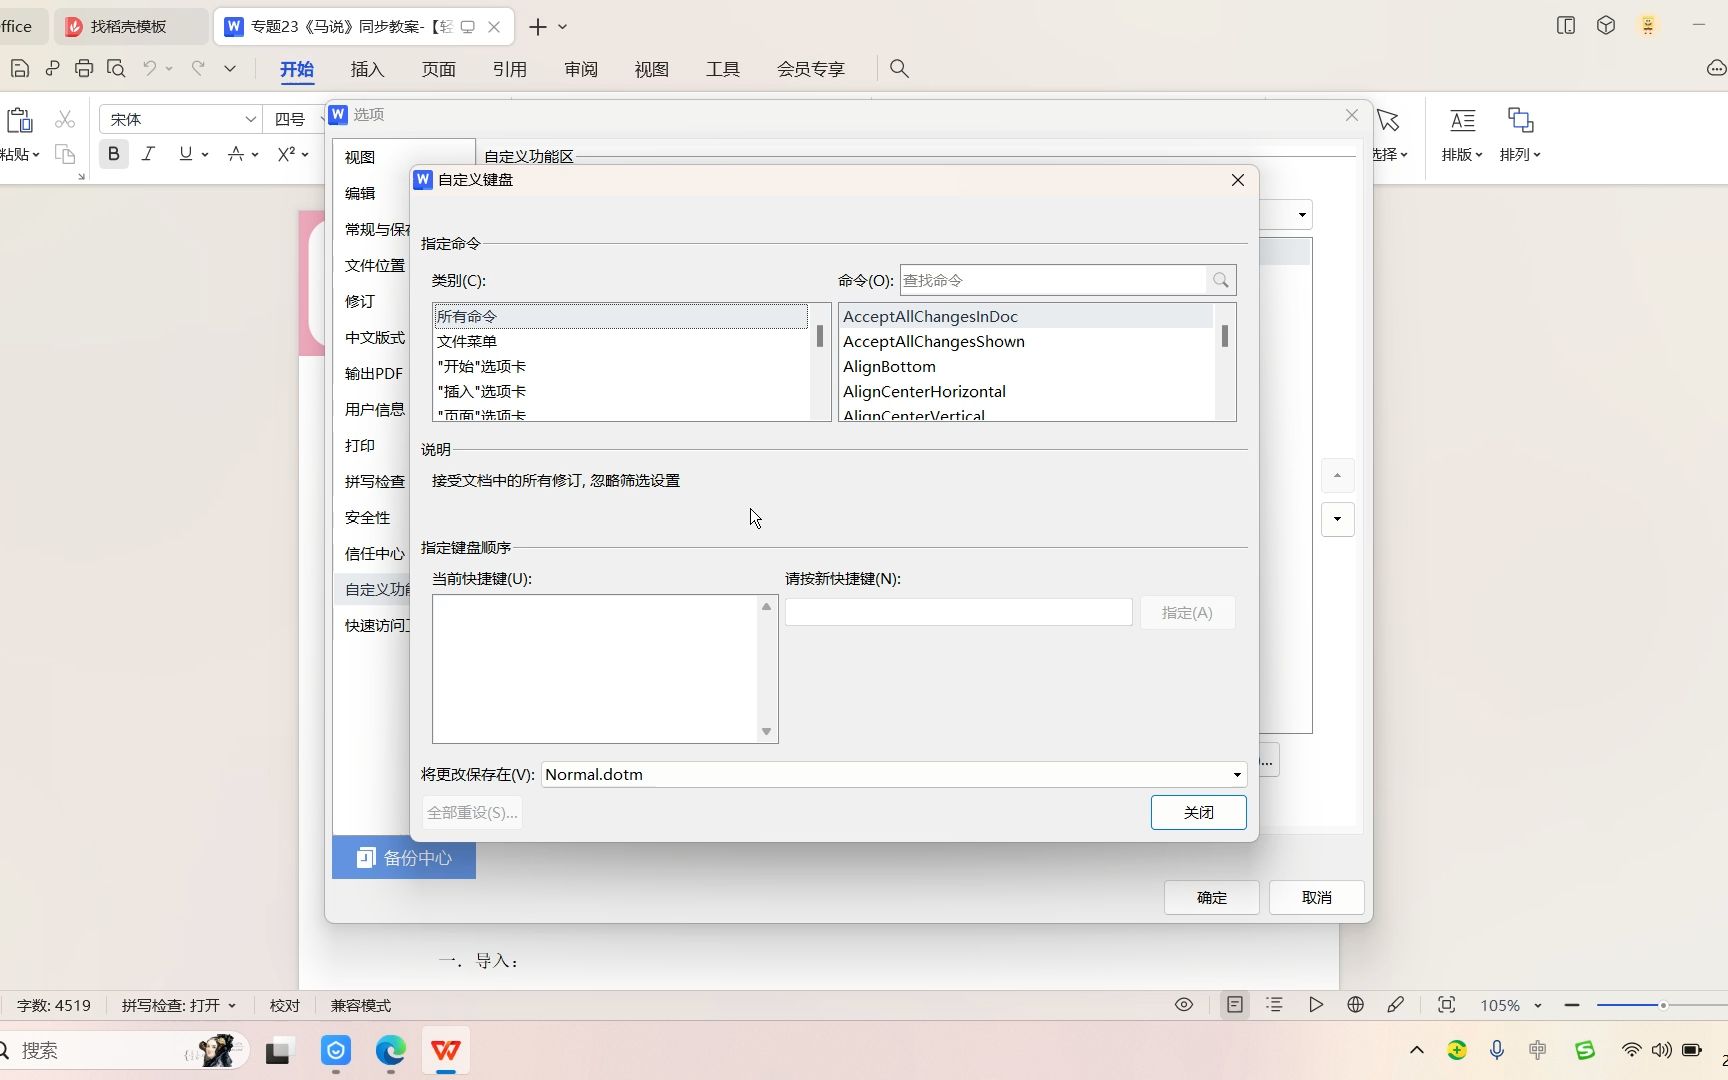
Task: Toggle Italic formatting
Action: pos(148,154)
